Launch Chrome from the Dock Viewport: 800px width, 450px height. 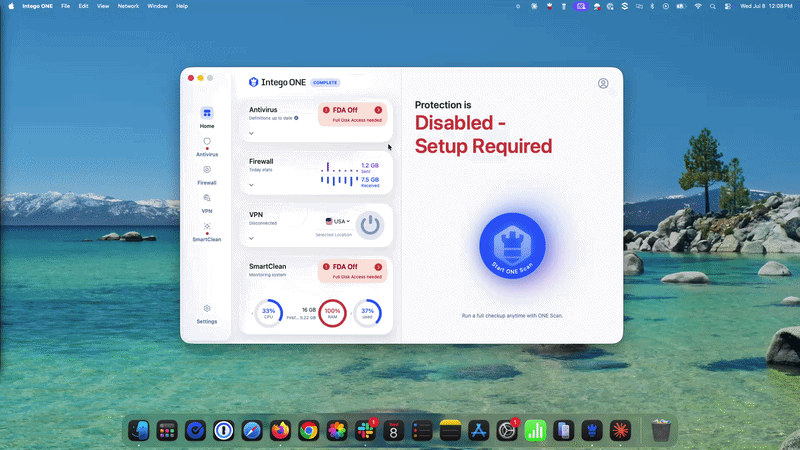click(309, 431)
